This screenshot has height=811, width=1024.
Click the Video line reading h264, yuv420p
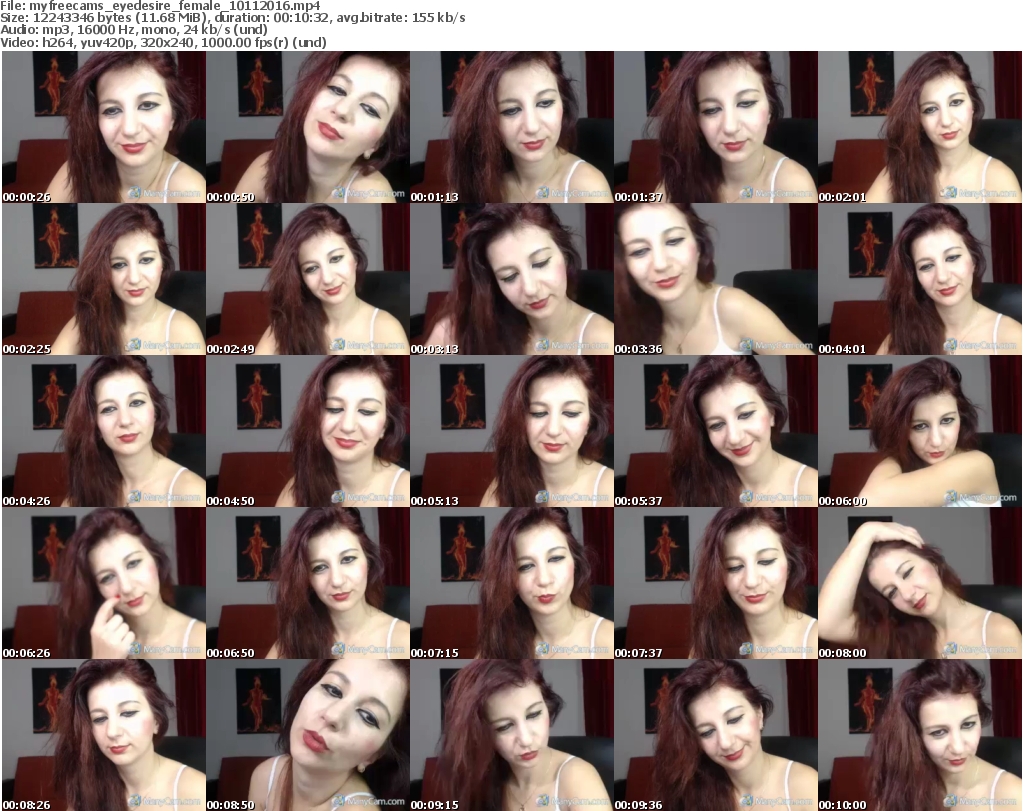tap(163, 42)
